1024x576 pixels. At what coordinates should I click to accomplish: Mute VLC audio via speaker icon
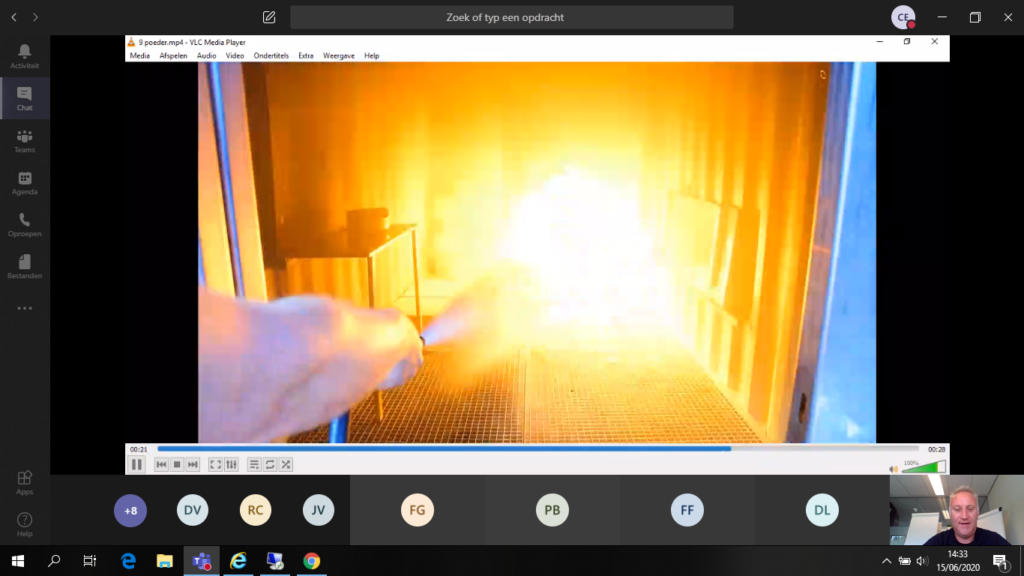click(x=894, y=468)
